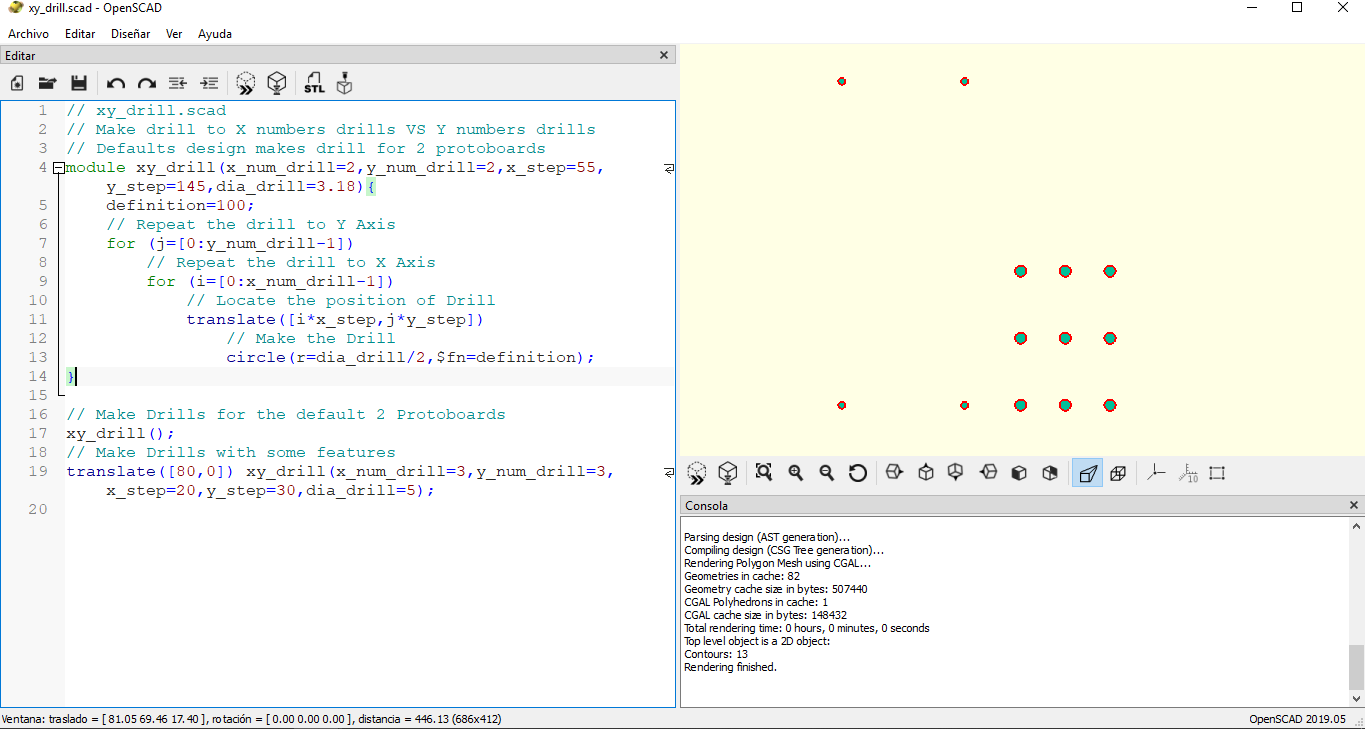Image resolution: width=1365 pixels, height=729 pixels.
Task: Click 'Rendering finished.' in the console
Action: (x=731, y=667)
